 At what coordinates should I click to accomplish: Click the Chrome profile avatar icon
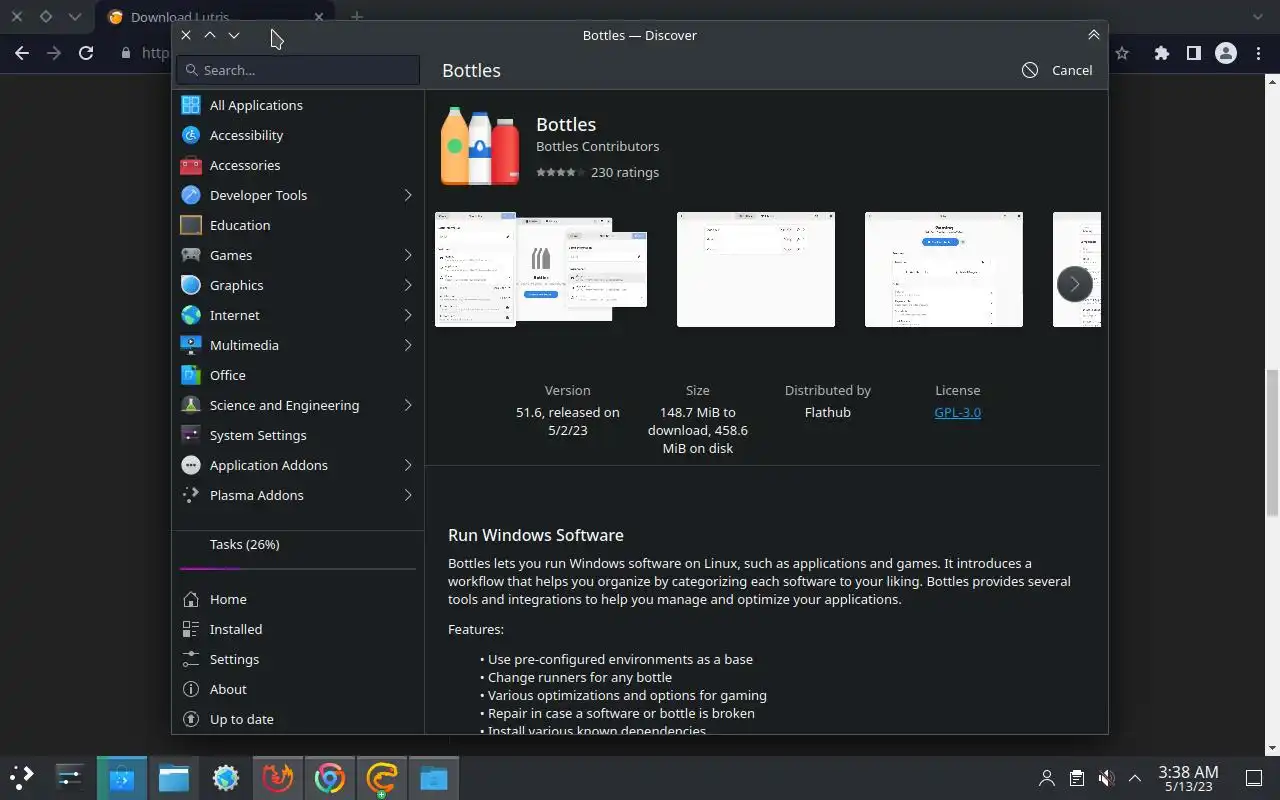pyautogui.click(x=1225, y=53)
